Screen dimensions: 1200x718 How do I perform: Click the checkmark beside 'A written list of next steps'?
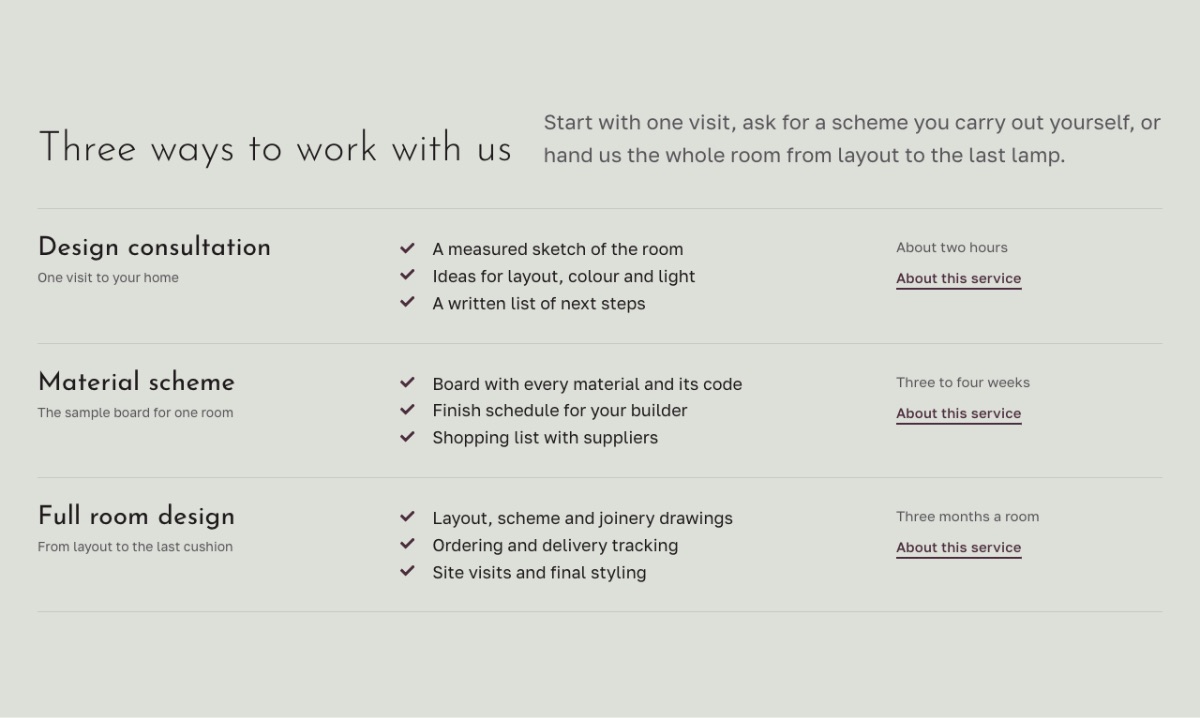pos(407,302)
